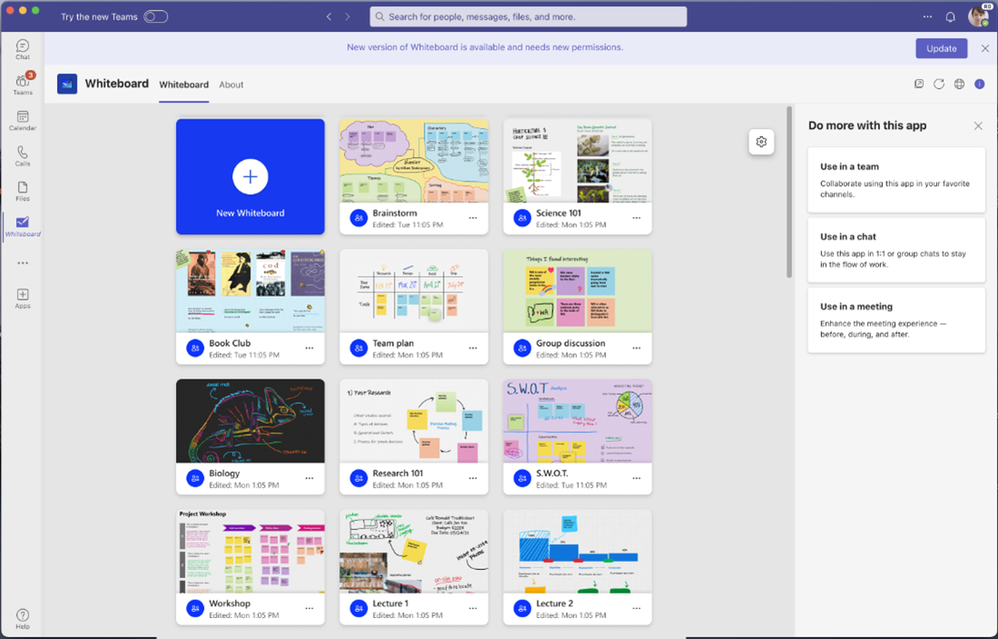Viewport: 998px width, 639px height.
Task: Go forward with the navigation arrow
Action: pos(348,17)
